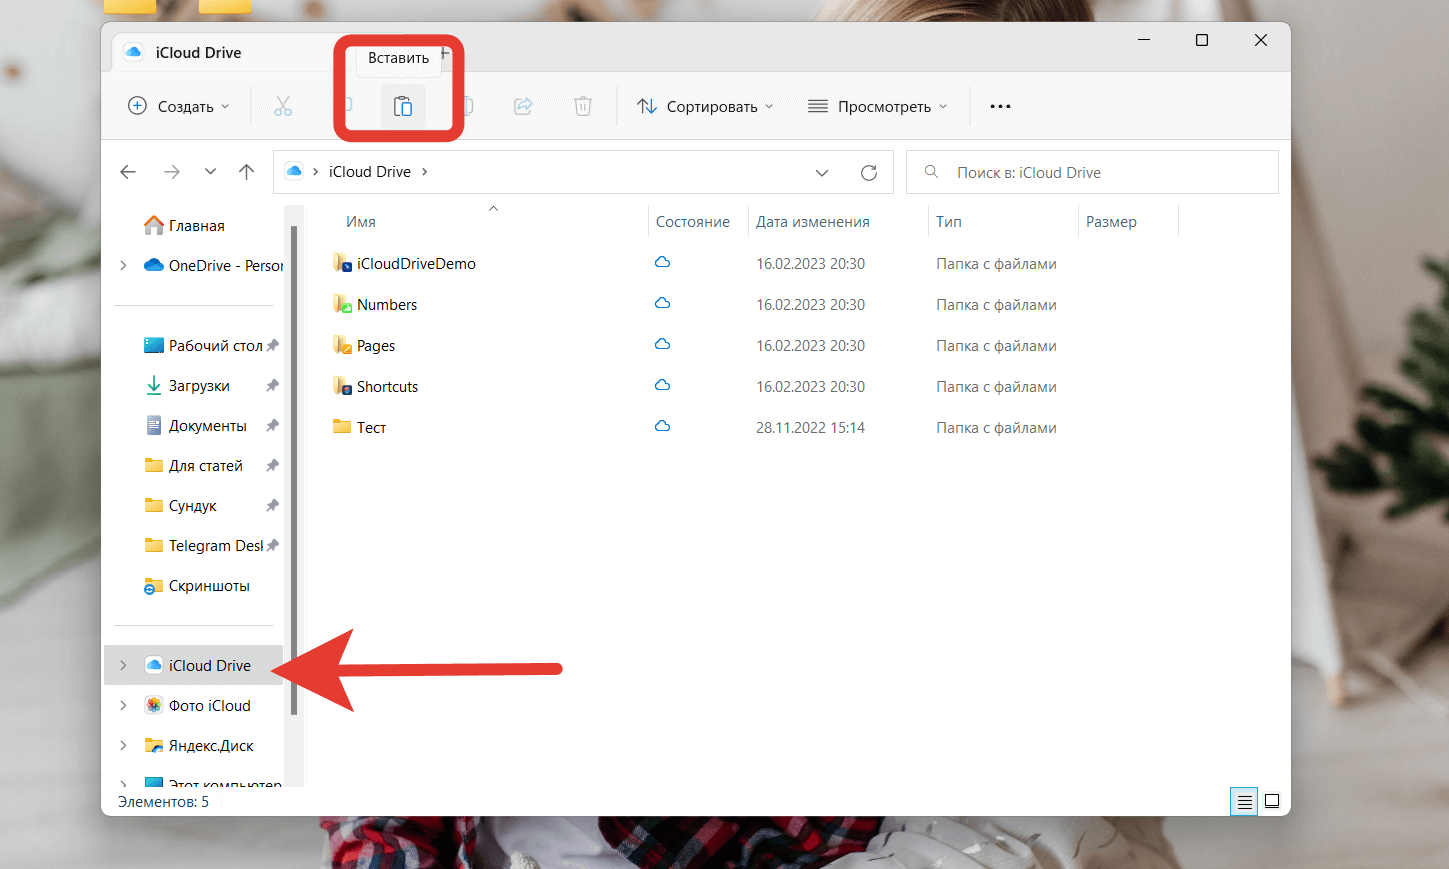Open the Сортировать sorting dropdown
The height and width of the screenshot is (869, 1449).
[x=706, y=106]
